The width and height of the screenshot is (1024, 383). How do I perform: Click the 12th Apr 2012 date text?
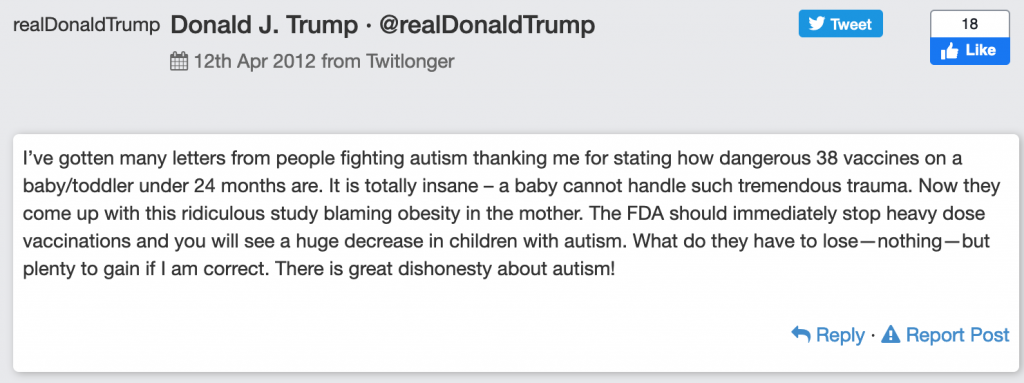[x=255, y=62]
